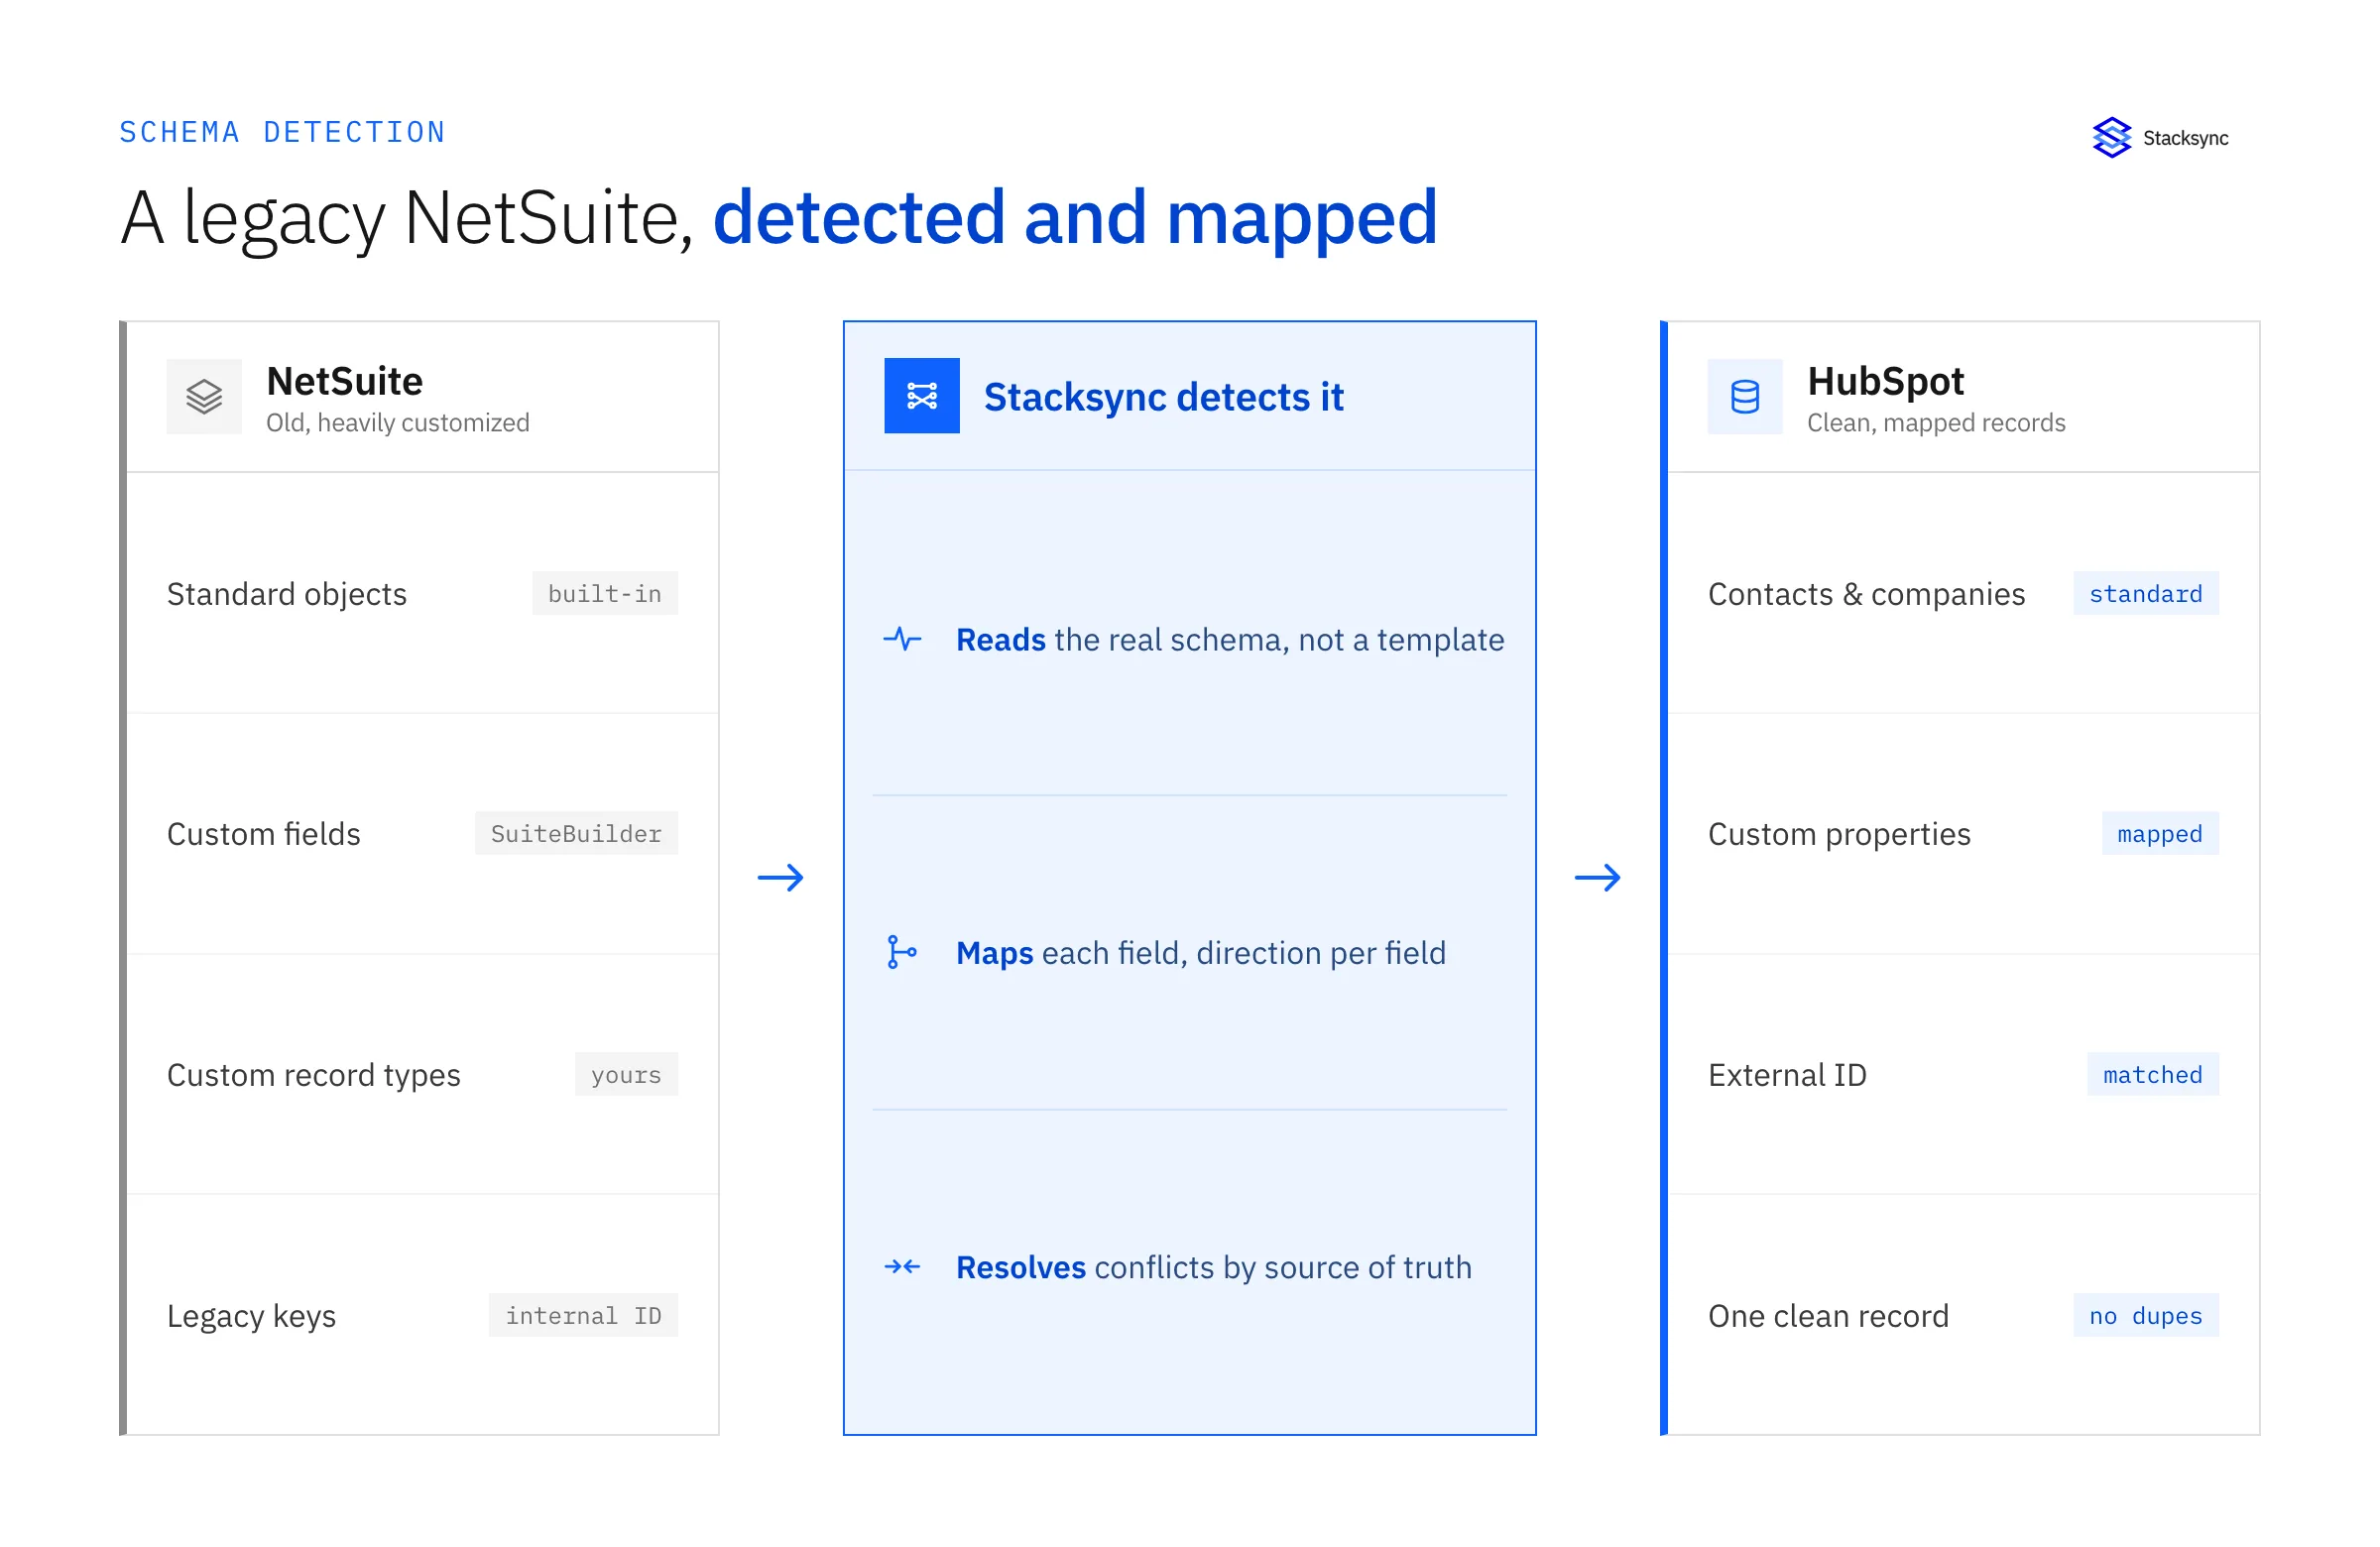2380x1547 pixels.
Task: Click 'Custom fields' row label
Action: point(264,834)
